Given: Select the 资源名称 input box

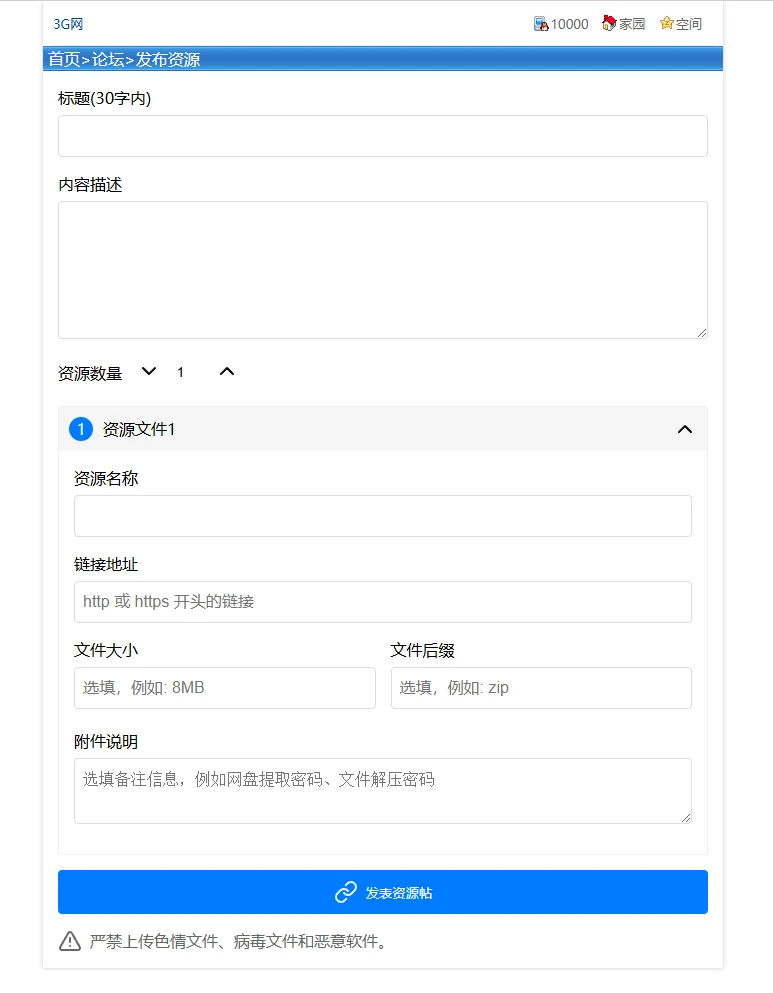Looking at the screenshot, I should (383, 516).
